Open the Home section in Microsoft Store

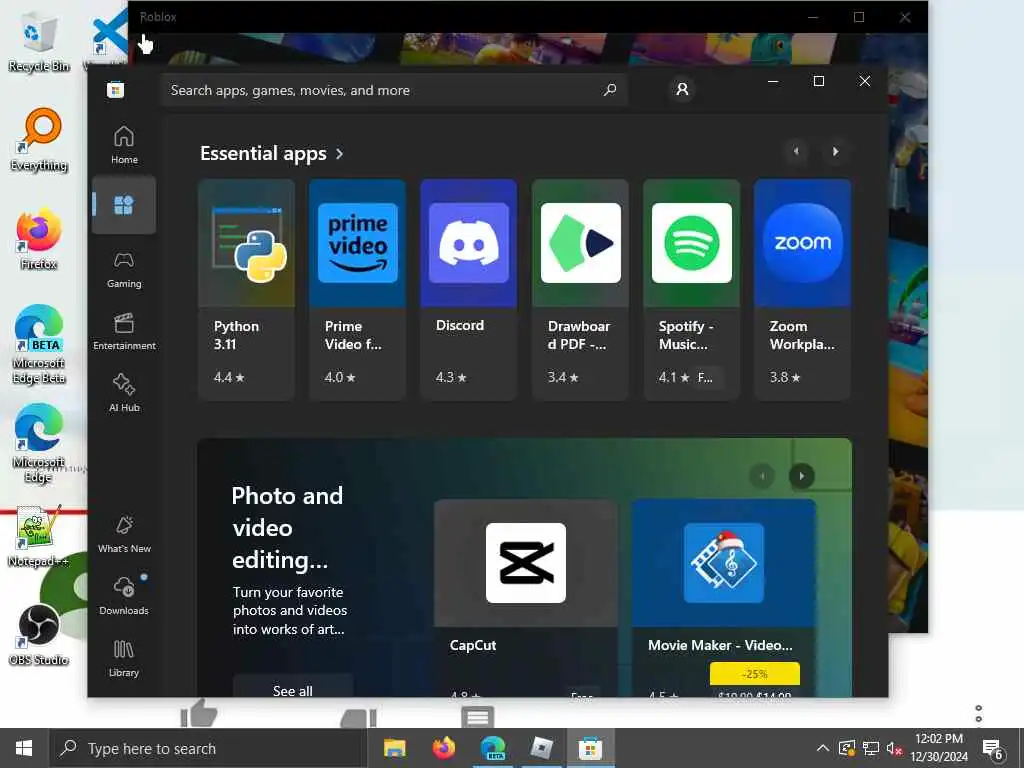click(x=124, y=145)
